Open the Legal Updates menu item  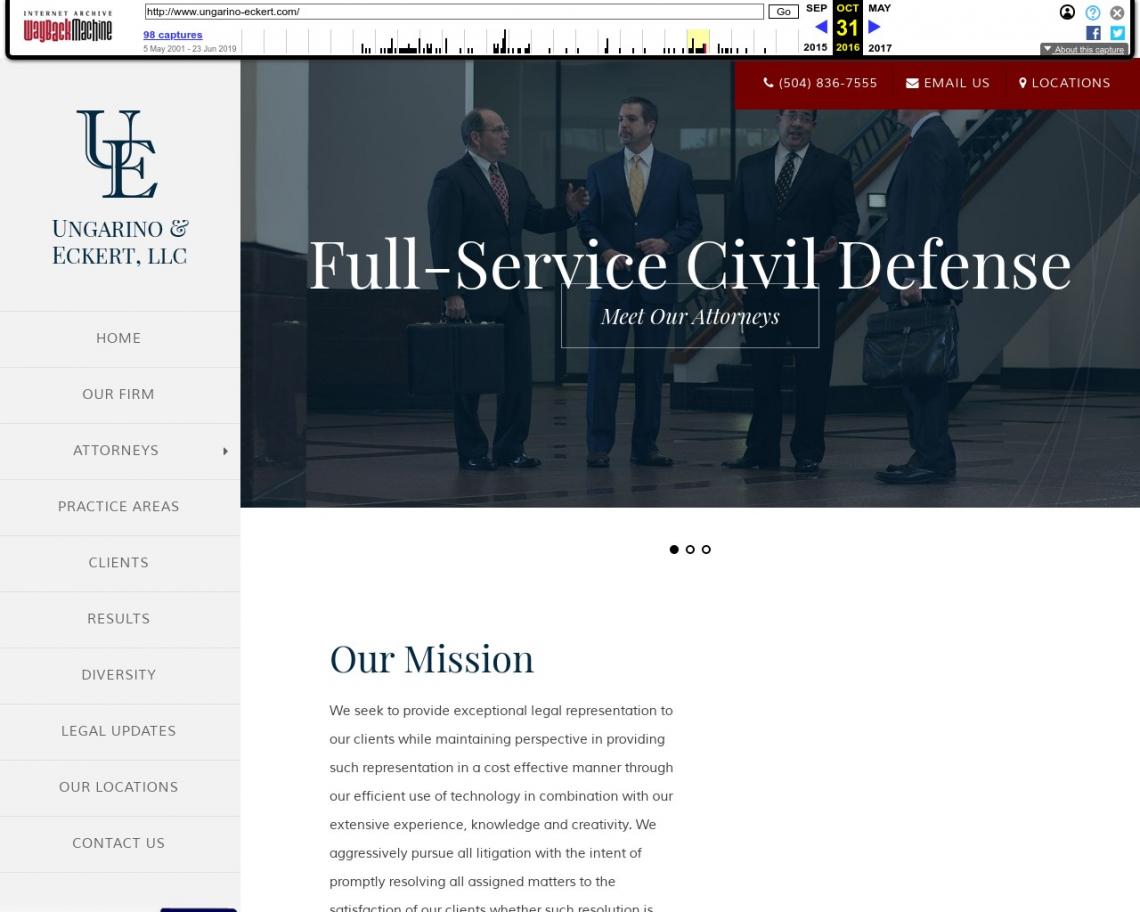pyautogui.click(x=119, y=730)
